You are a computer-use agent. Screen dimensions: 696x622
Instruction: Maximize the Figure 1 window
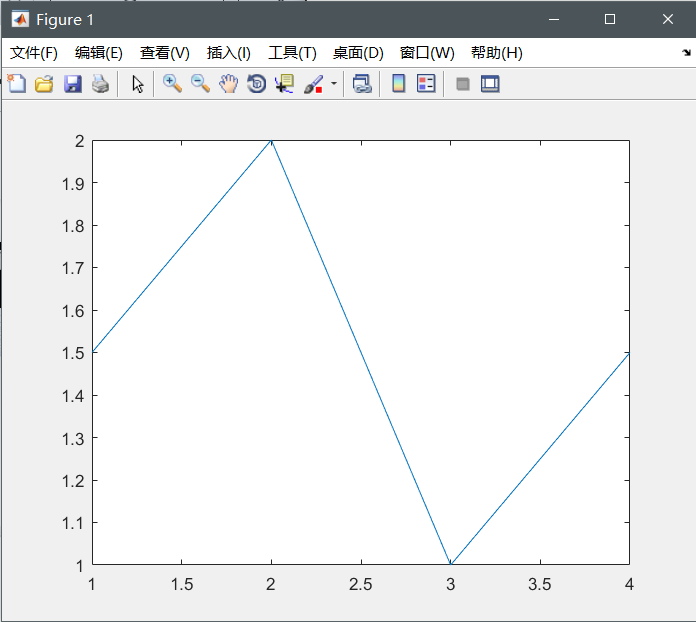[x=610, y=19]
